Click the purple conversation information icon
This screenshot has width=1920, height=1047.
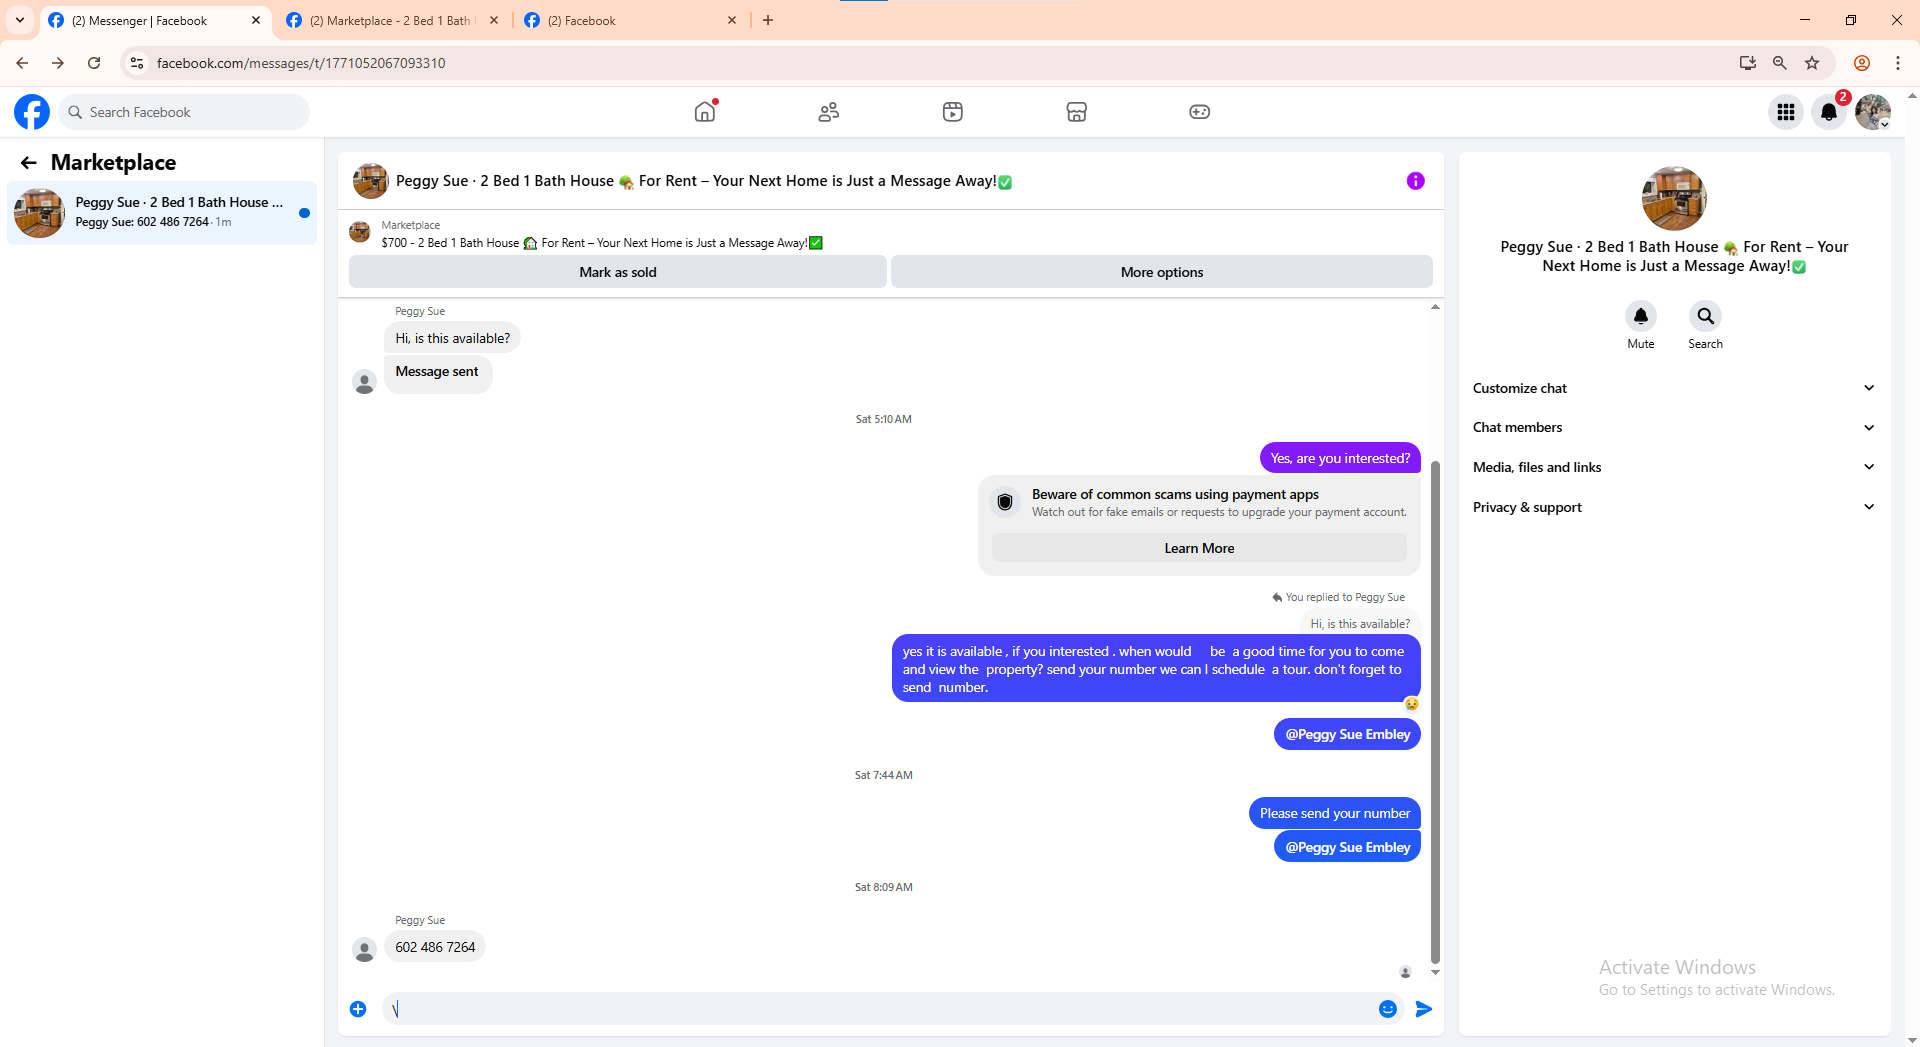(1416, 181)
